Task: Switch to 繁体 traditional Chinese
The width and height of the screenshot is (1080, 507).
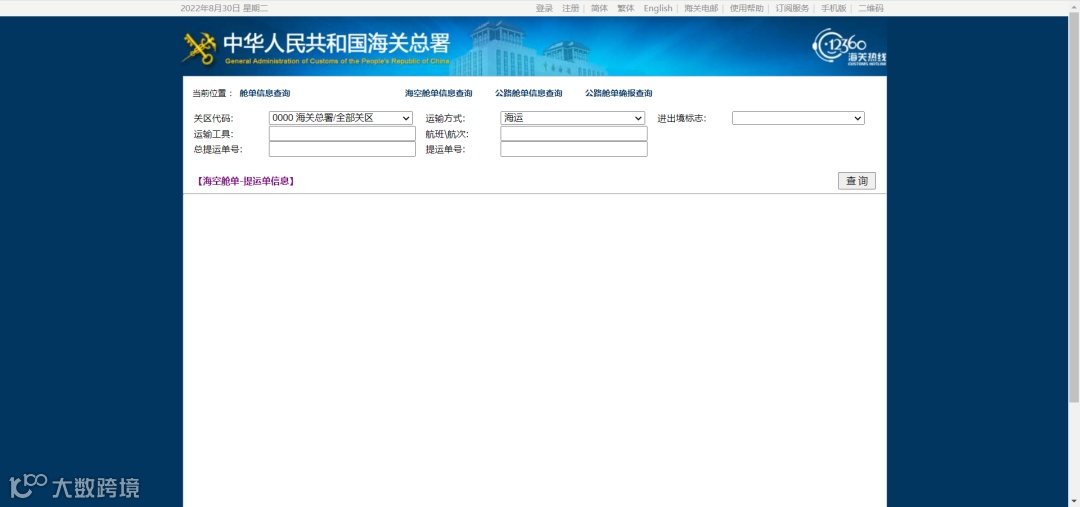Action: (625, 8)
